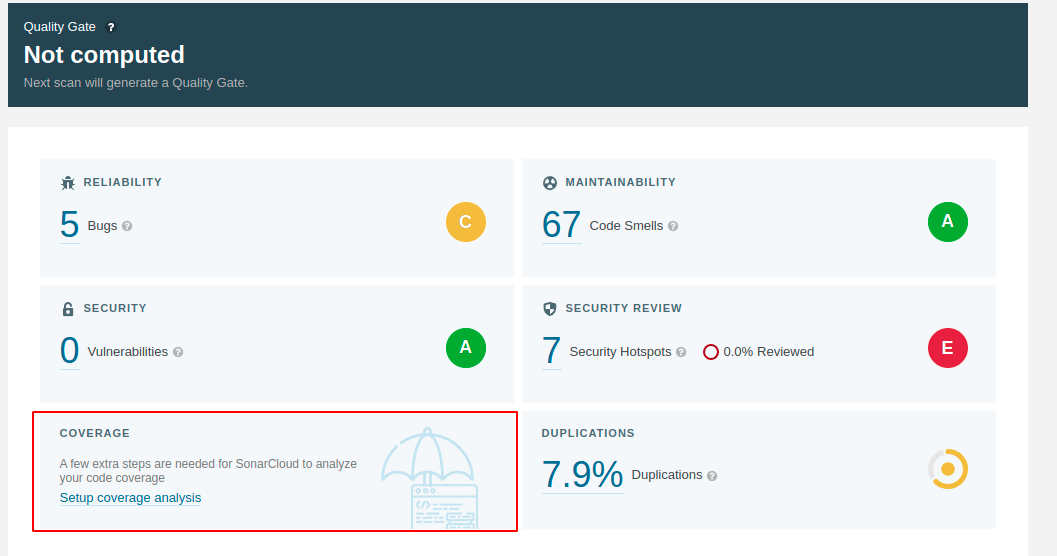The height and width of the screenshot is (556, 1057).
Task: Click the Reliability bug icon
Action: click(68, 183)
